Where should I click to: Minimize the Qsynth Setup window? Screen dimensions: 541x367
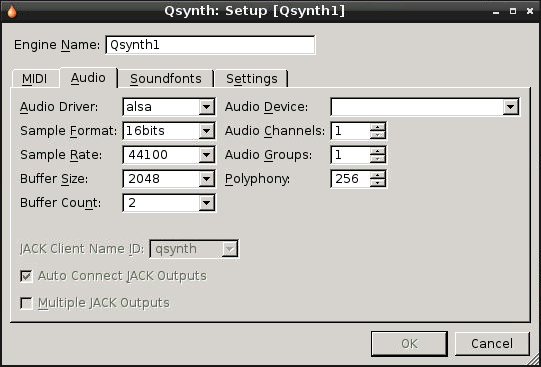(x=496, y=12)
